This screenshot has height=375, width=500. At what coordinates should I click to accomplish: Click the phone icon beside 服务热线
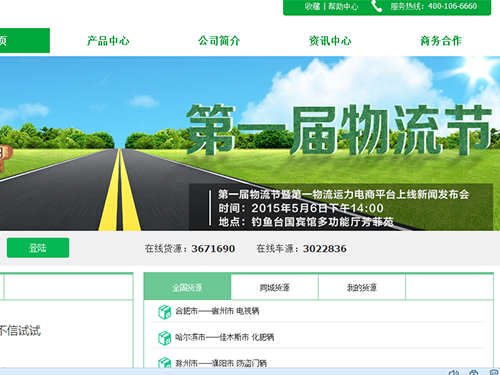(376, 6)
